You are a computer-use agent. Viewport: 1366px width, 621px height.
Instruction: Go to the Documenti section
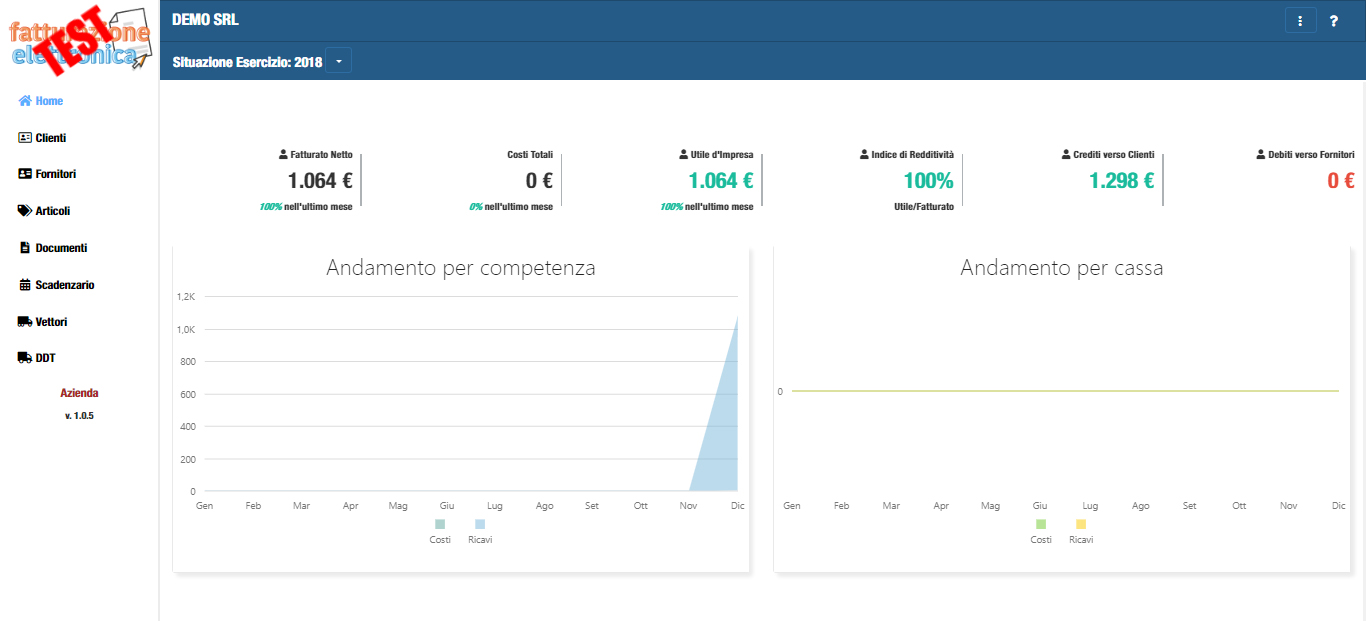61,248
